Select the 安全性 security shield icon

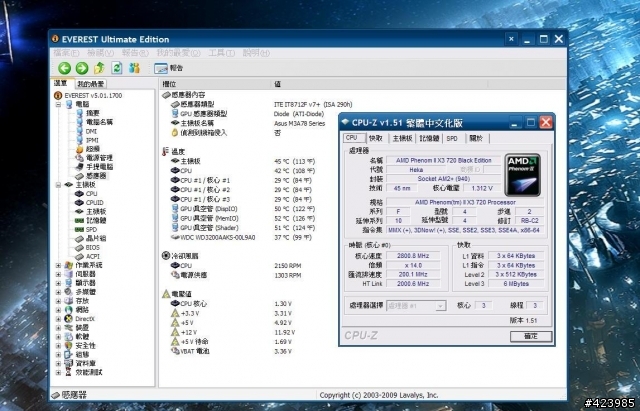coord(69,346)
